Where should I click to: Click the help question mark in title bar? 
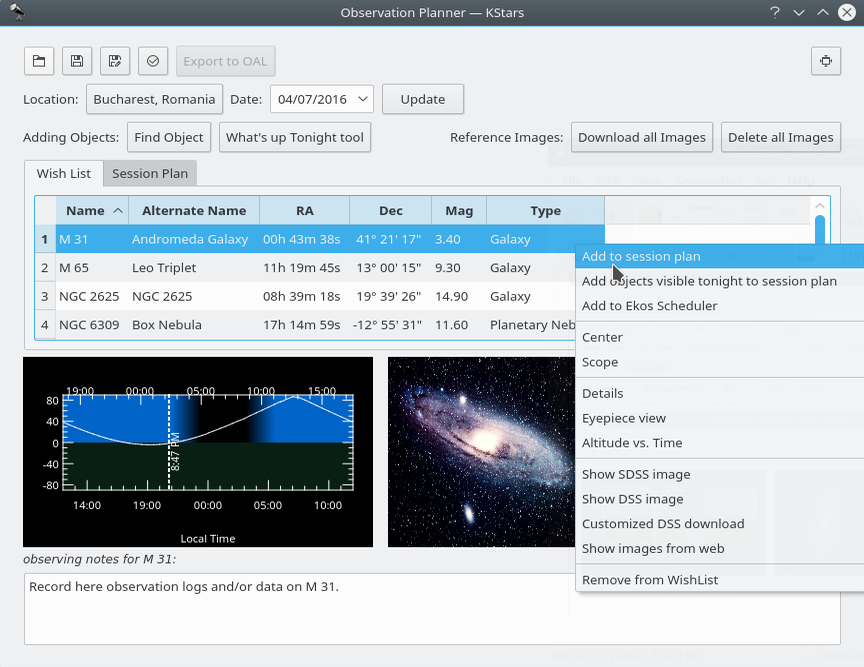point(774,12)
